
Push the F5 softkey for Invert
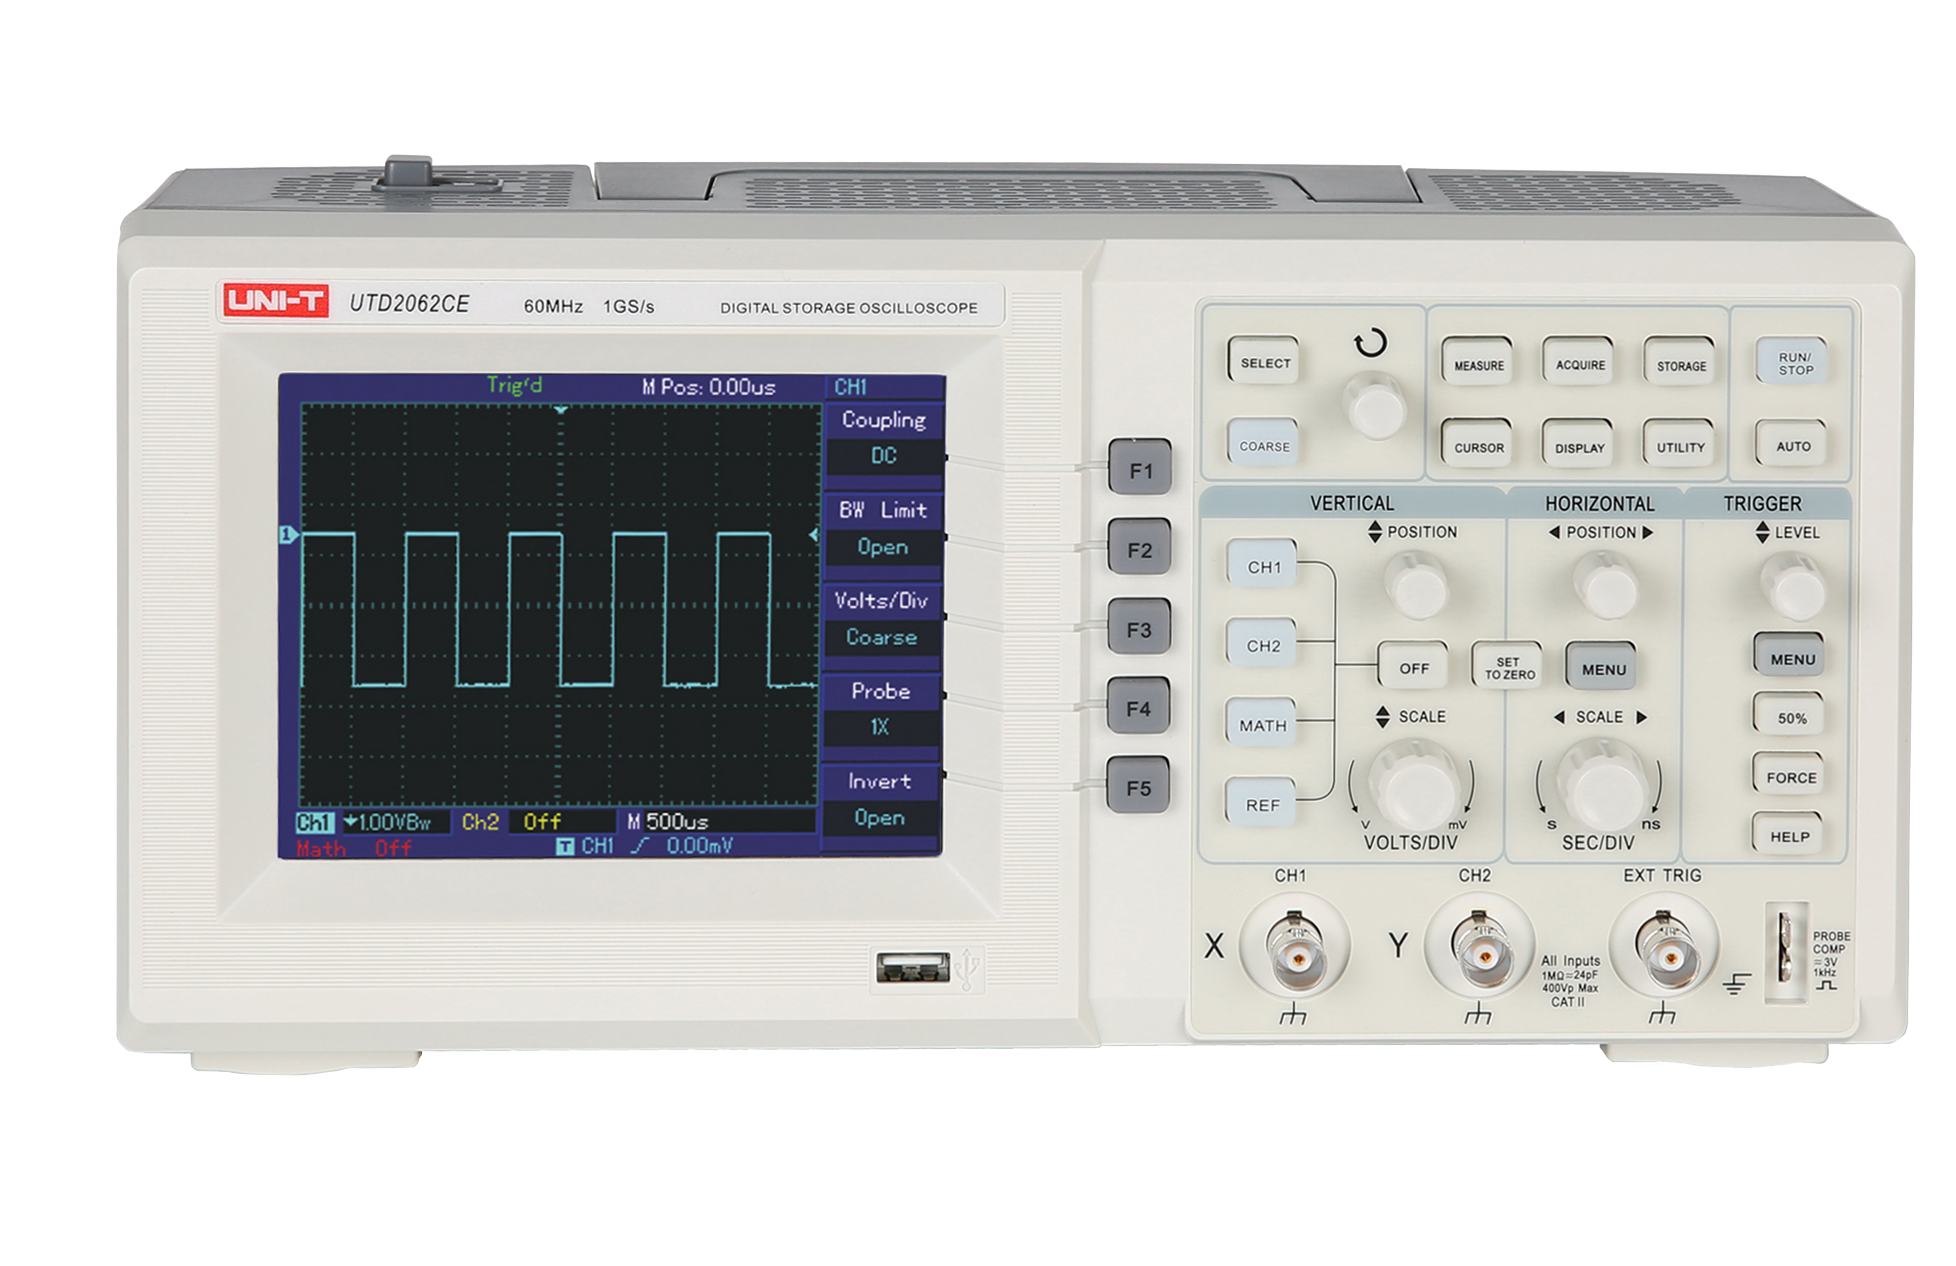coord(1139,786)
